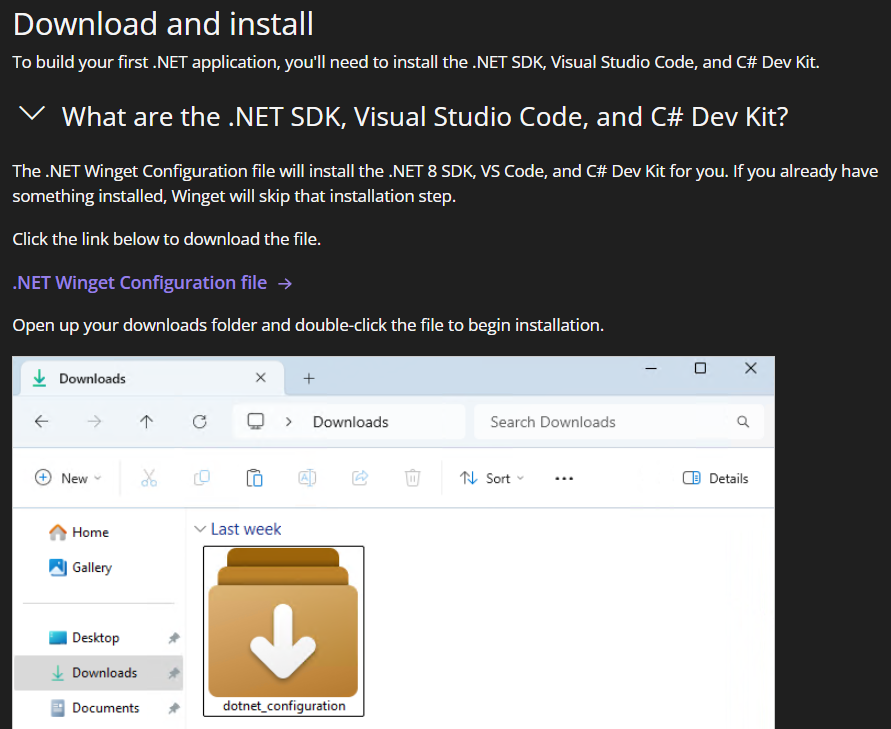
Task: Click the Rename icon
Action: point(307,478)
